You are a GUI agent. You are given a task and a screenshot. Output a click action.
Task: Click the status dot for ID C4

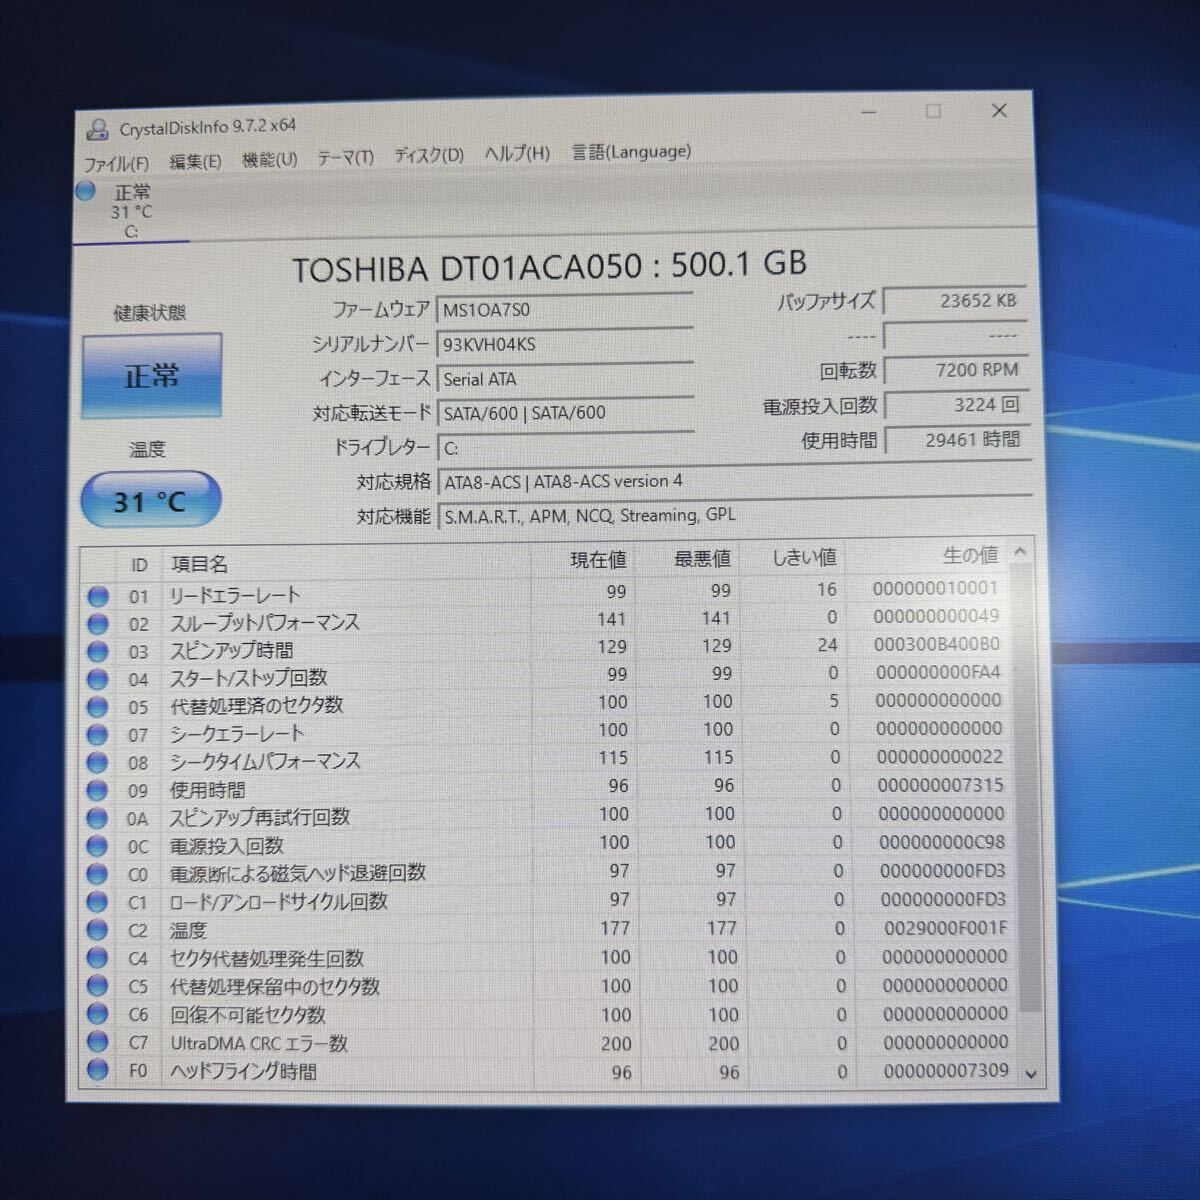click(x=97, y=958)
